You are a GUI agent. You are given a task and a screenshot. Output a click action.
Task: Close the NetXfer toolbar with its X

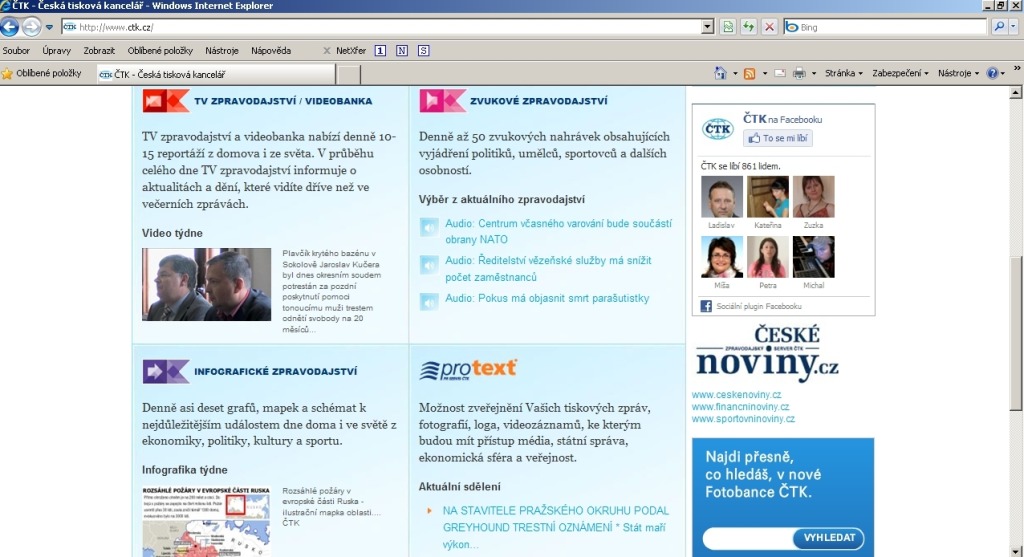tap(327, 50)
